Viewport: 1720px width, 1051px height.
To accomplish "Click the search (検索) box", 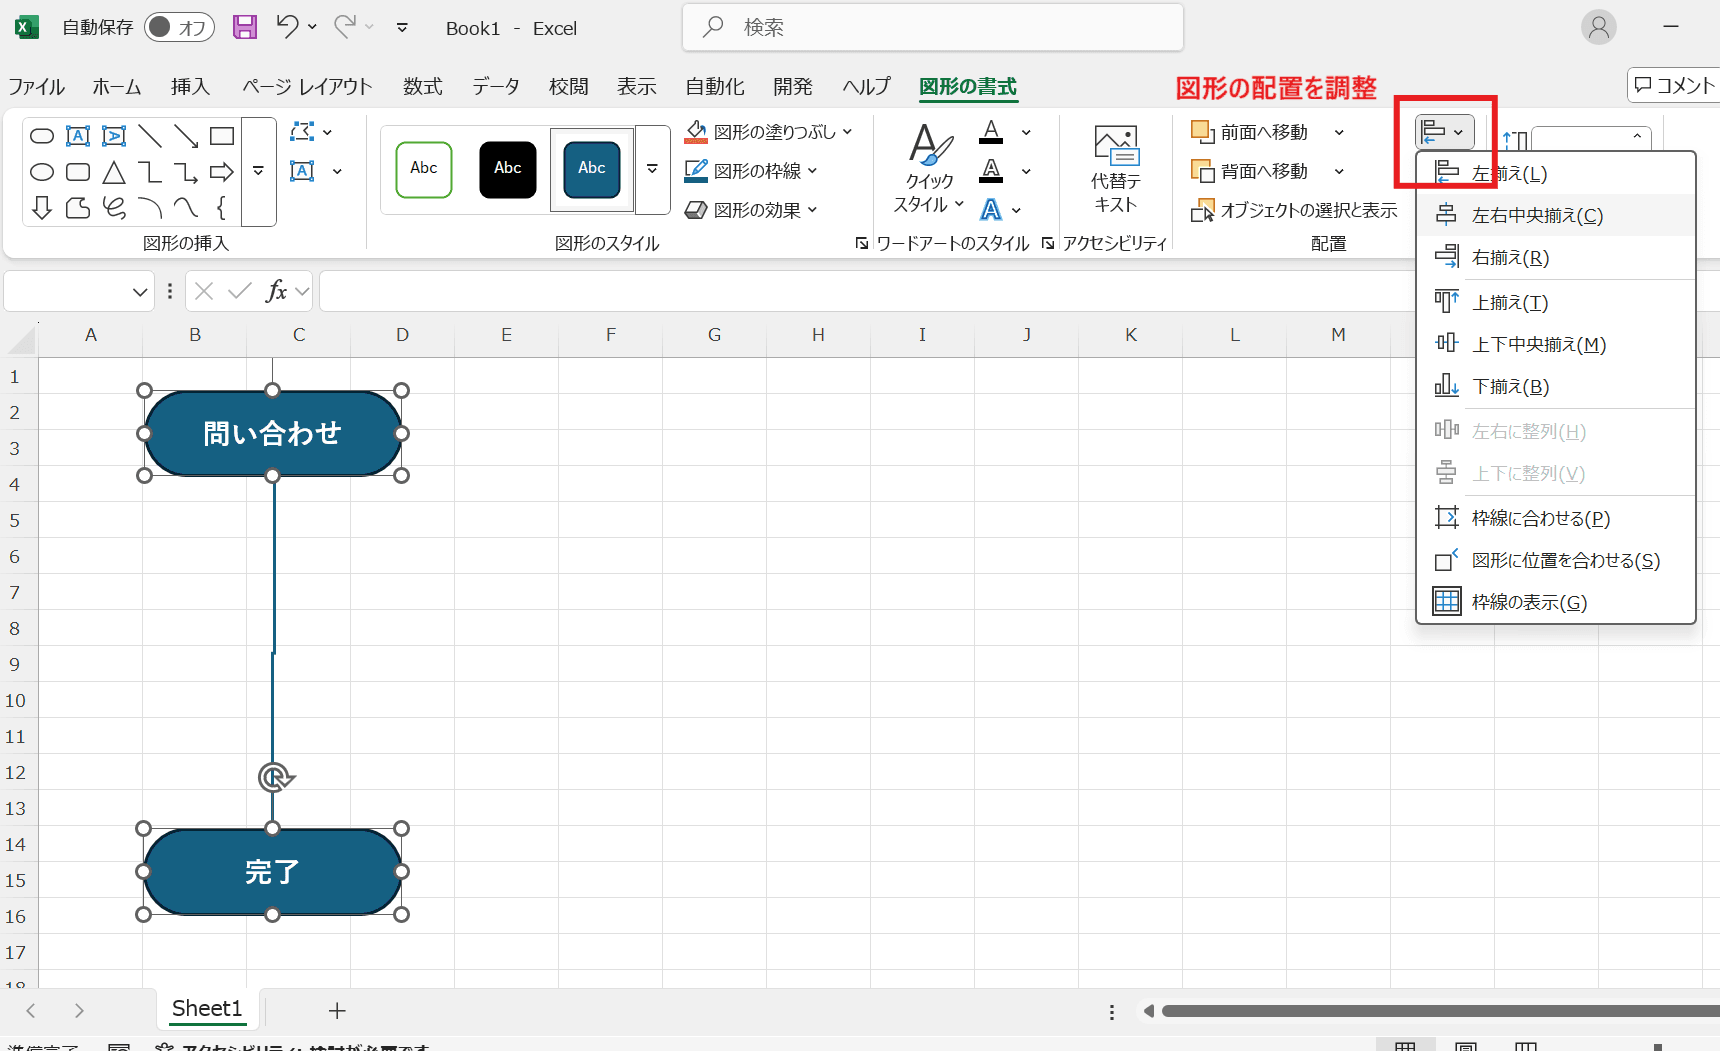I will click(x=932, y=27).
